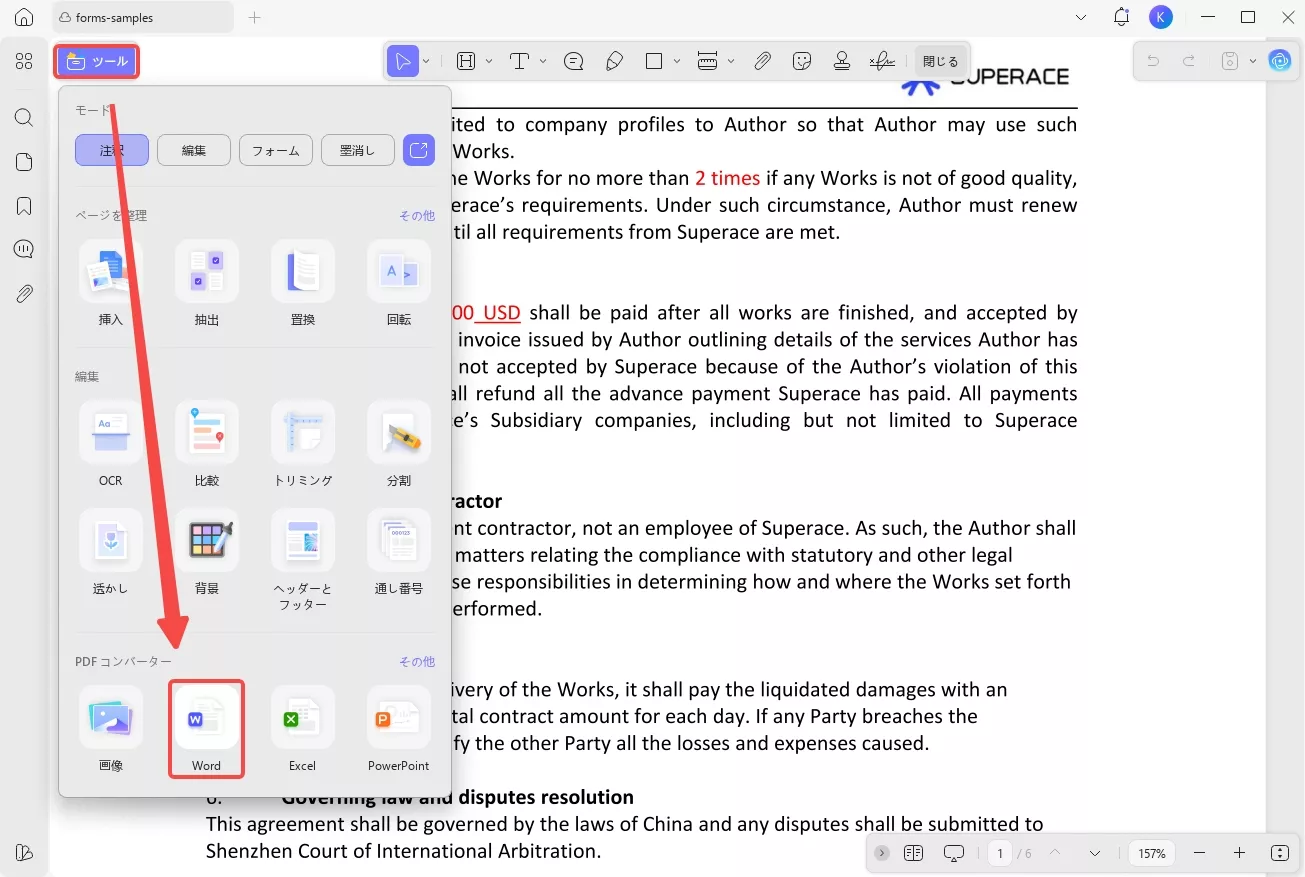The height and width of the screenshot is (877, 1305).
Task: Click その他 link next to PDFコンバーター
Action: pos(417,662)
